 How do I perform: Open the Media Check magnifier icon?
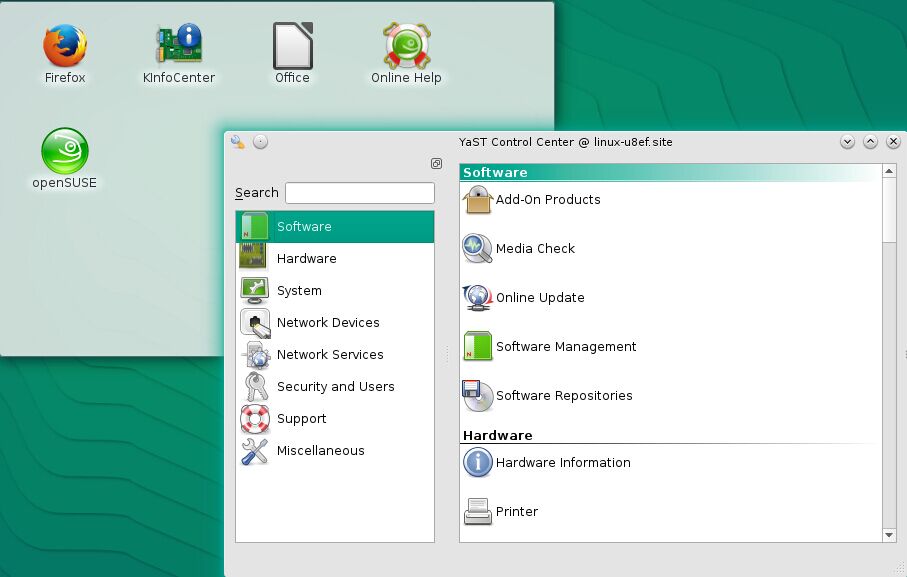[477, 249]
